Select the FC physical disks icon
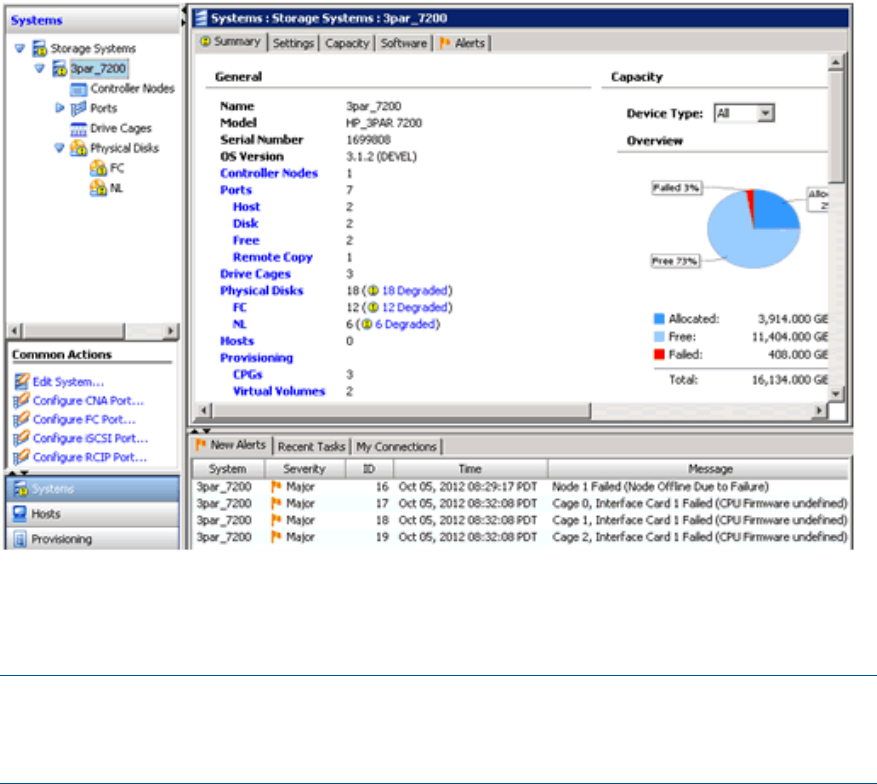877x784 pixels. (x=98, y=169)
